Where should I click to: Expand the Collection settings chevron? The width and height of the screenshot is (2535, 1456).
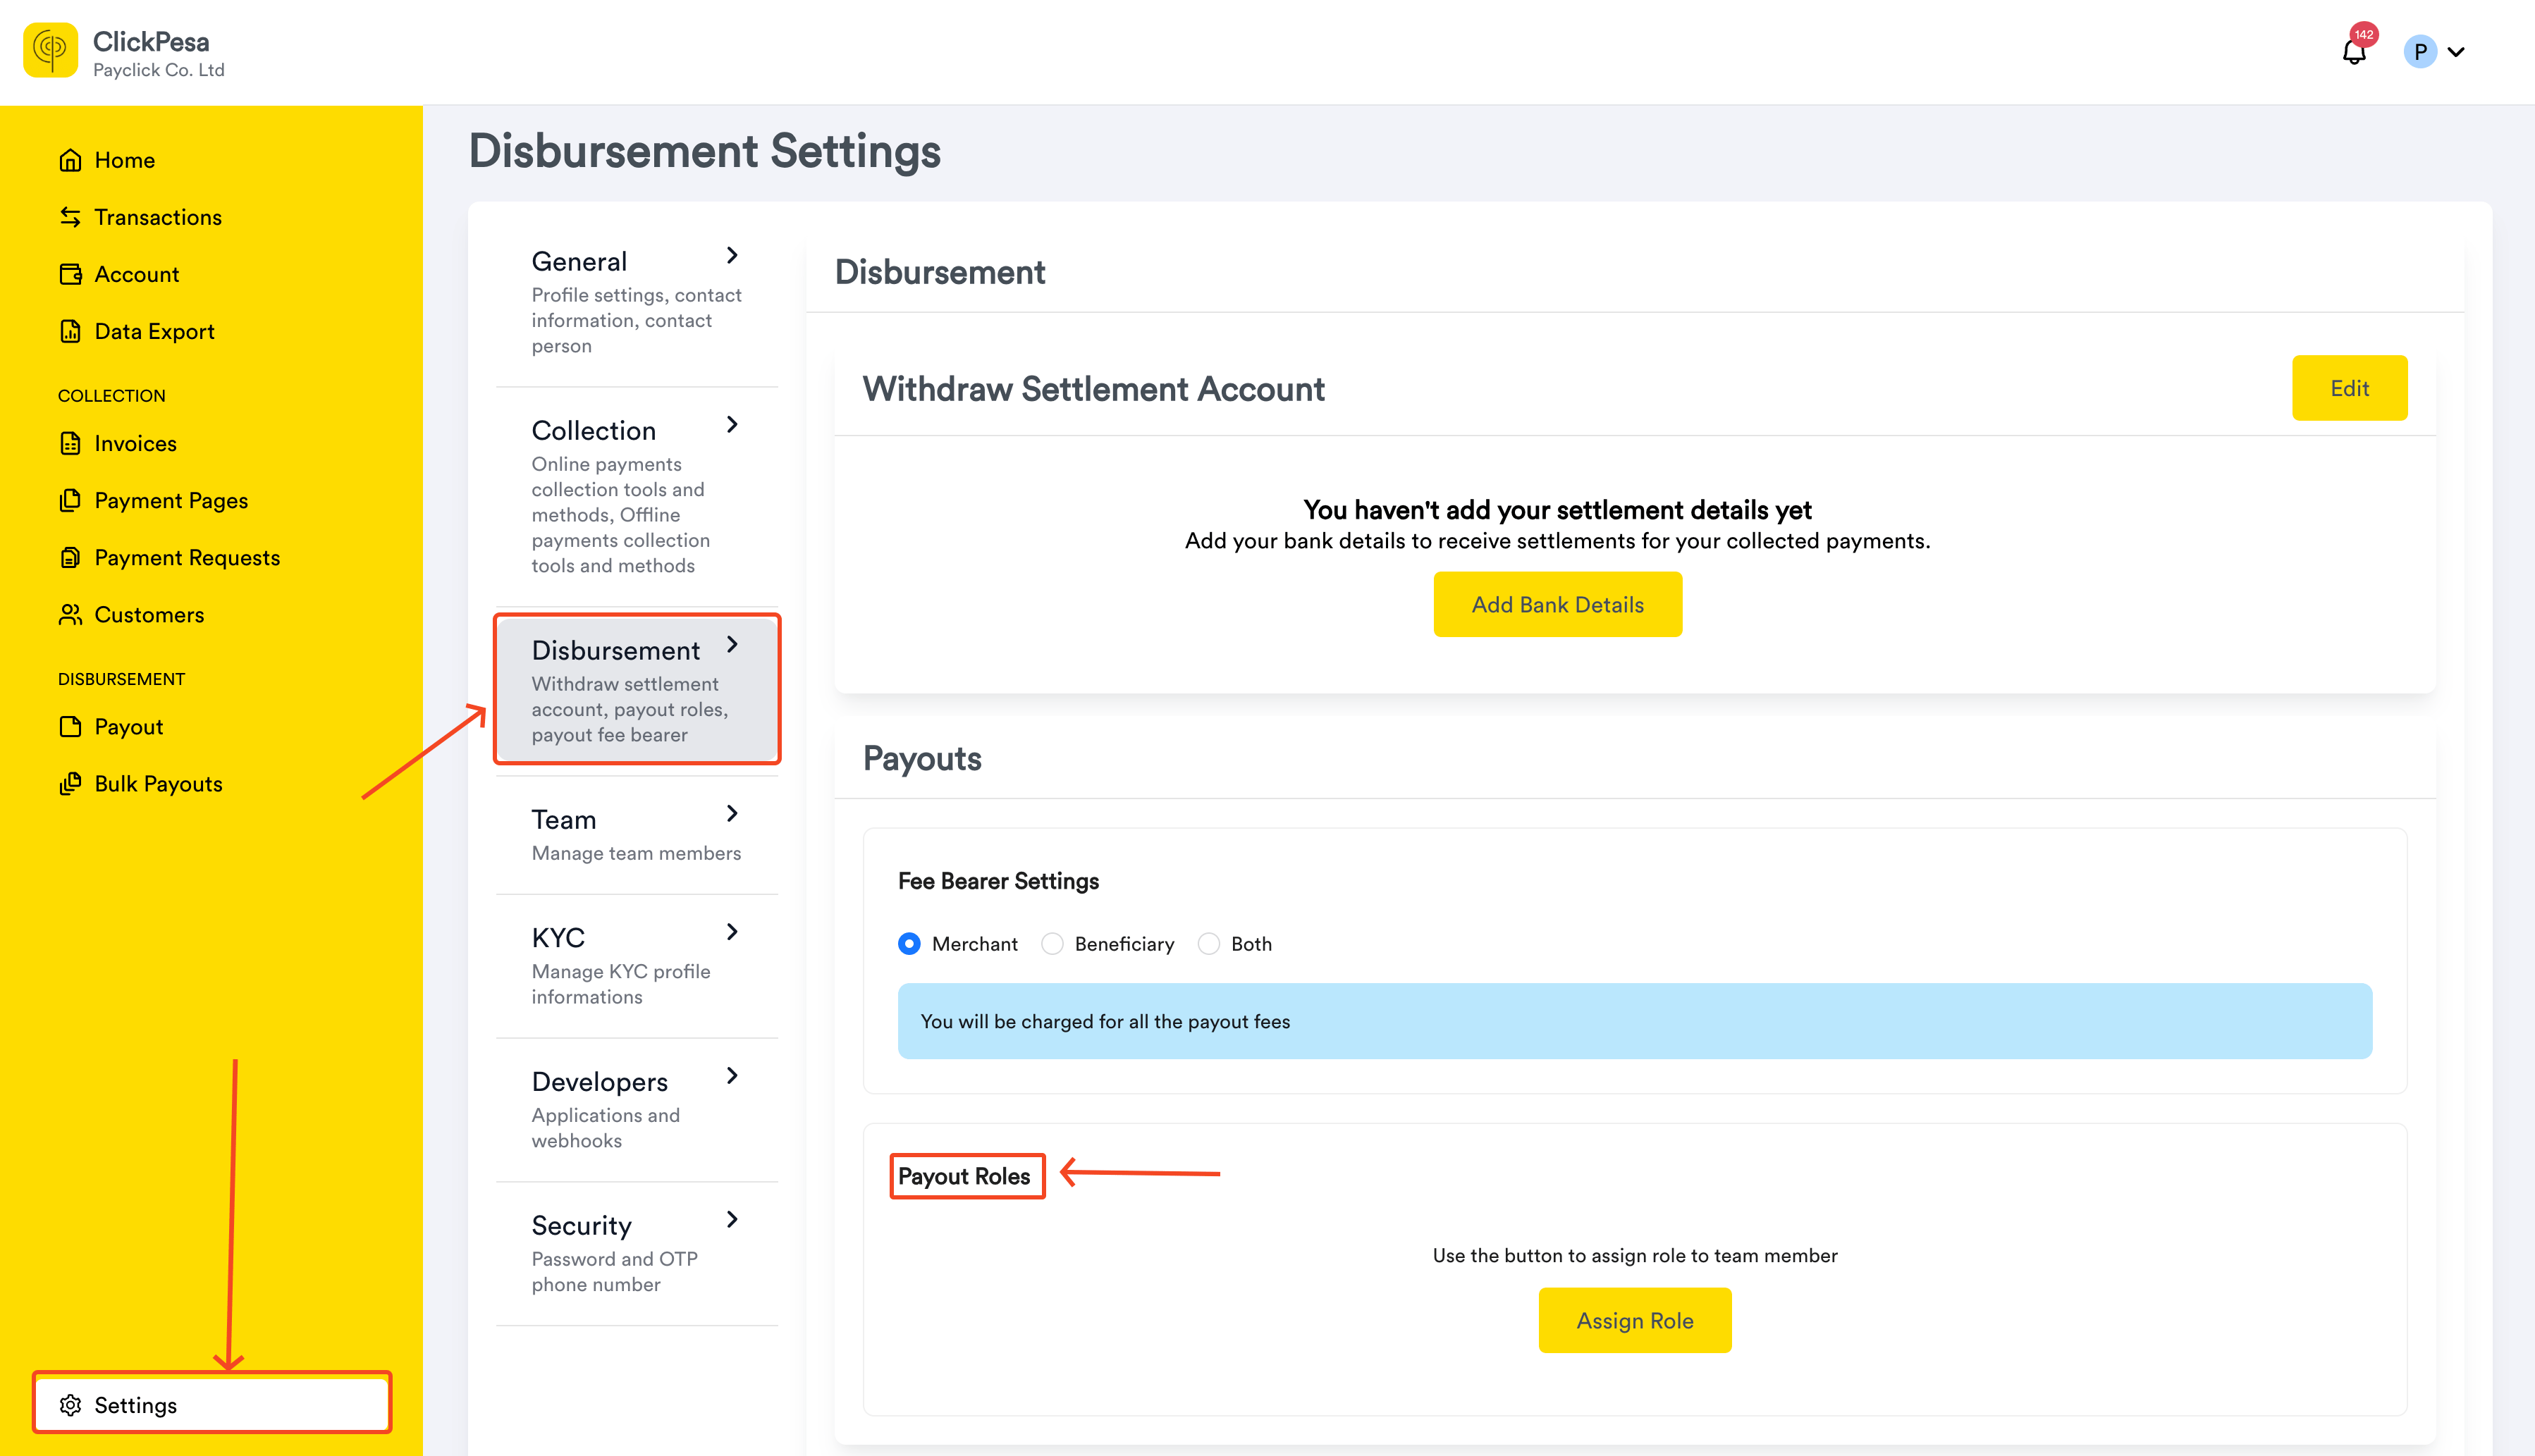point(733,425)
